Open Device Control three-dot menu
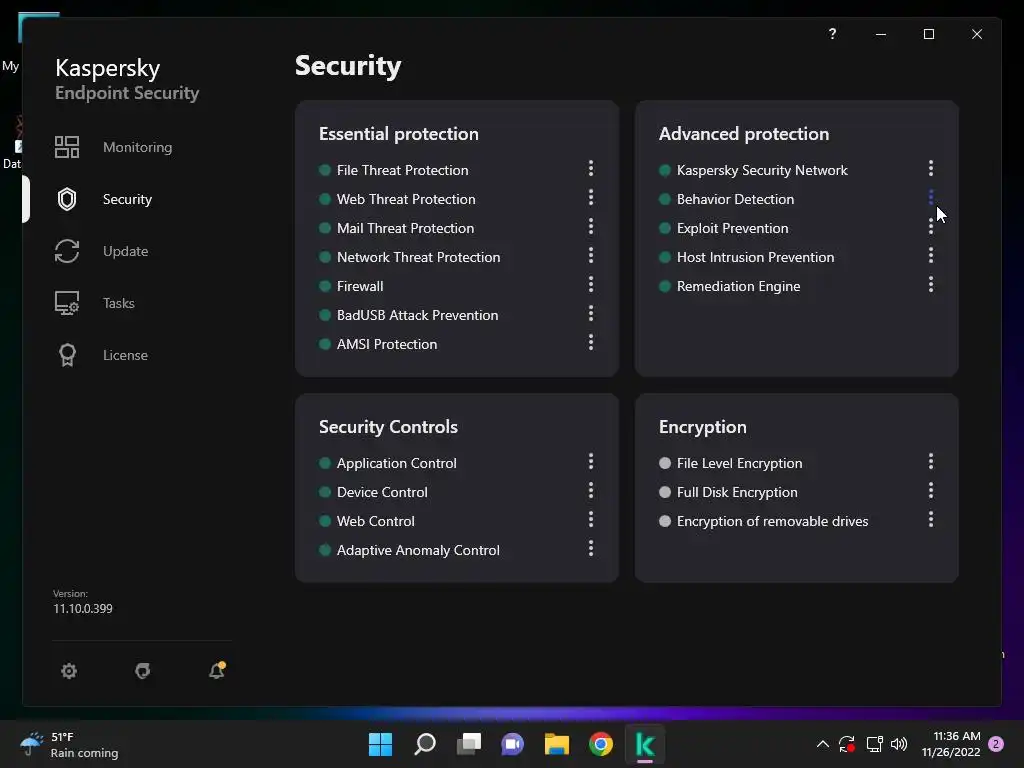The height and width of the screenshot is (768, 1024). [x=591, y=490]
